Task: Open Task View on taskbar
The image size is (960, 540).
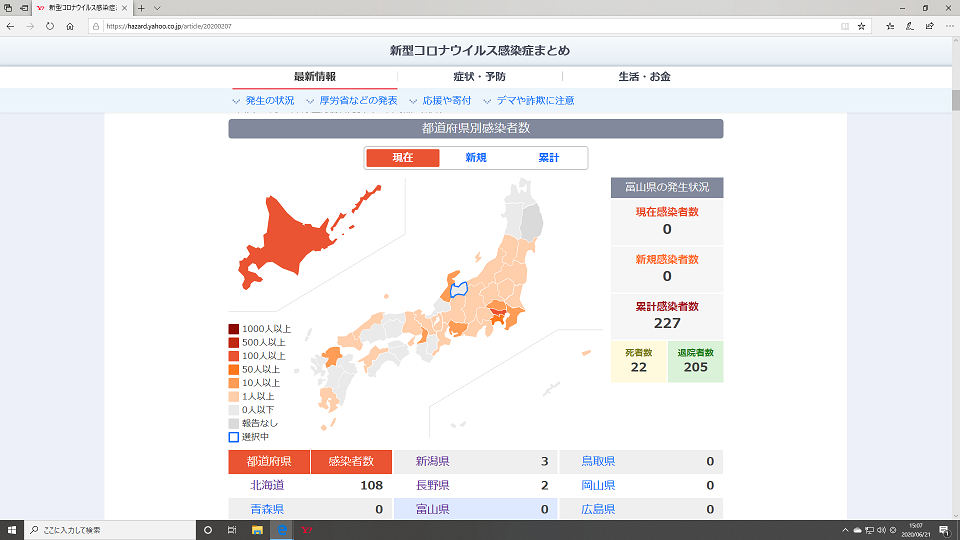Action: pyautogui.click(x=232, y=530)
